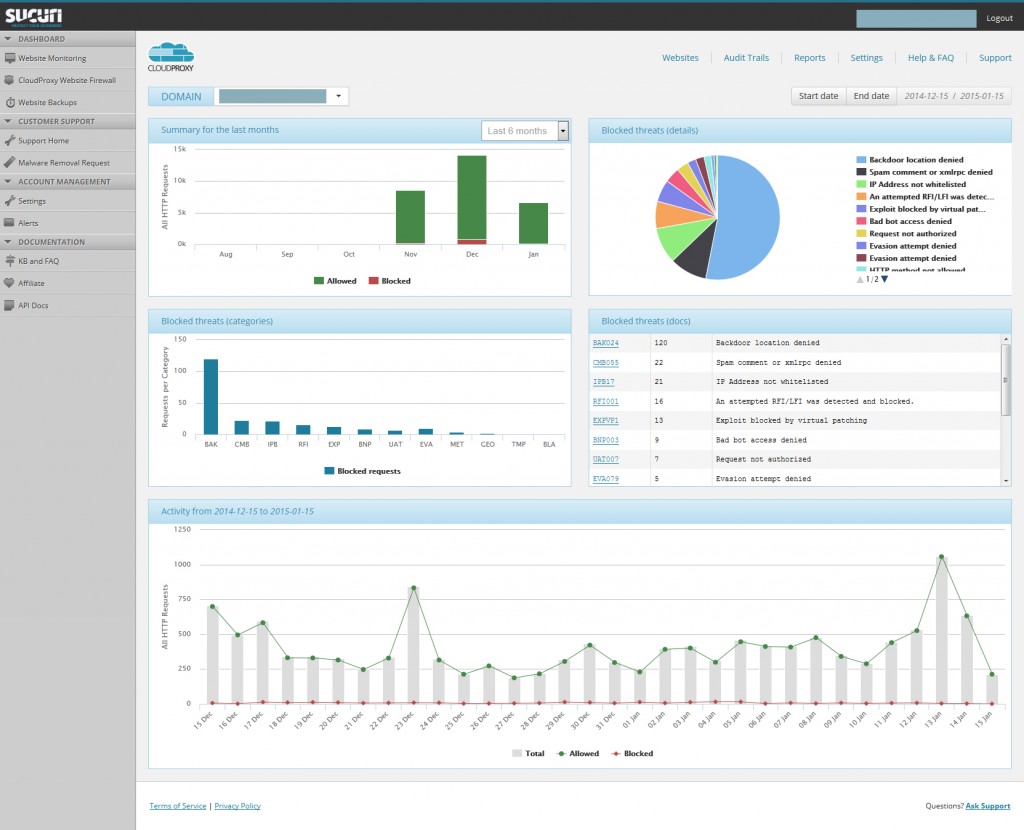Open the Audit Trails menu item
The width and height of the screenshot is (1024, 830).
[x=746, y=58]
